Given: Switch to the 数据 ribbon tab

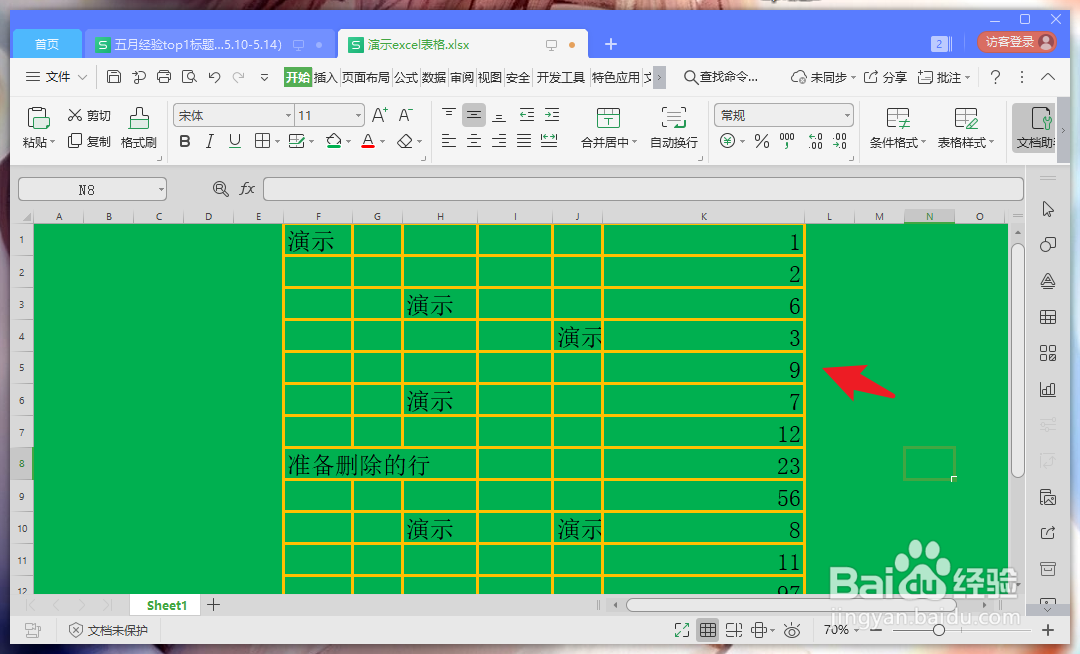Looking at the screenshot, I should click(x=434, y=77).
